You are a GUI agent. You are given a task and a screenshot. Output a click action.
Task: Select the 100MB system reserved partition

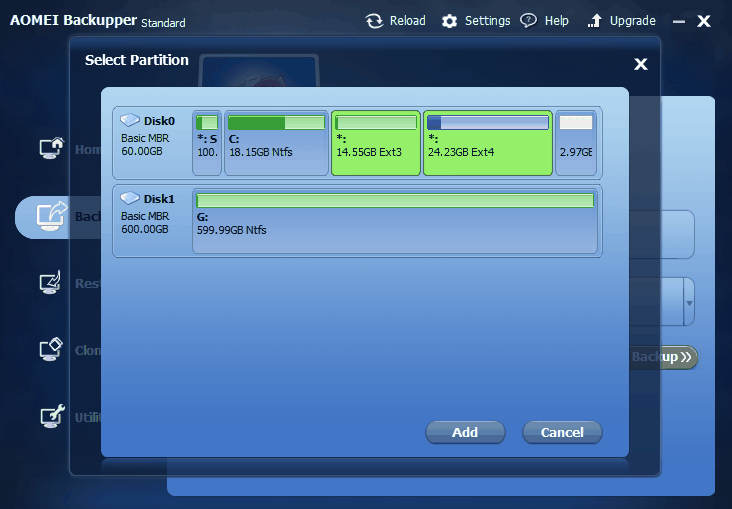click(x=207, y=143)
